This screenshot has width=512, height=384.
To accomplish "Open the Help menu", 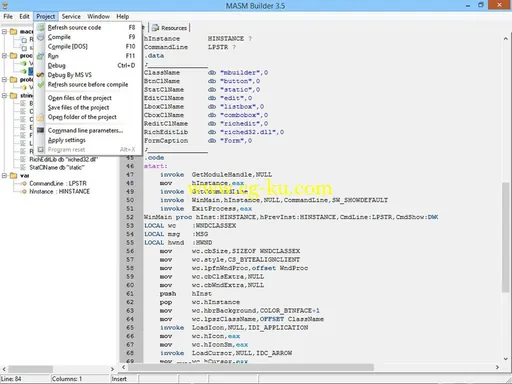I will click(122, 16).
